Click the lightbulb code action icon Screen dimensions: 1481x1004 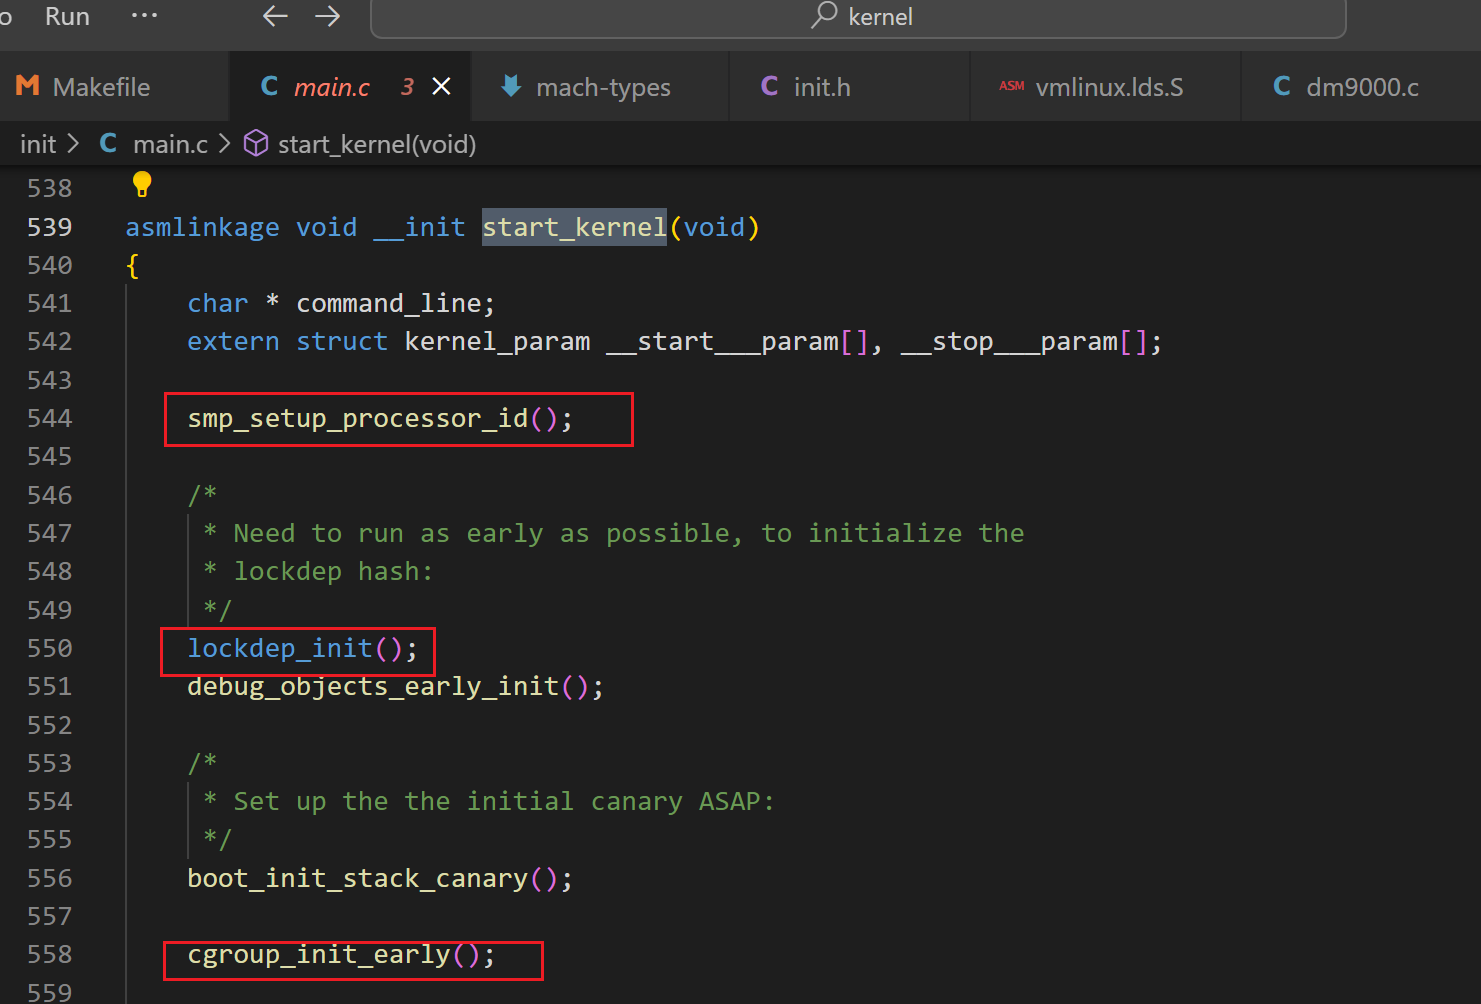142,184
